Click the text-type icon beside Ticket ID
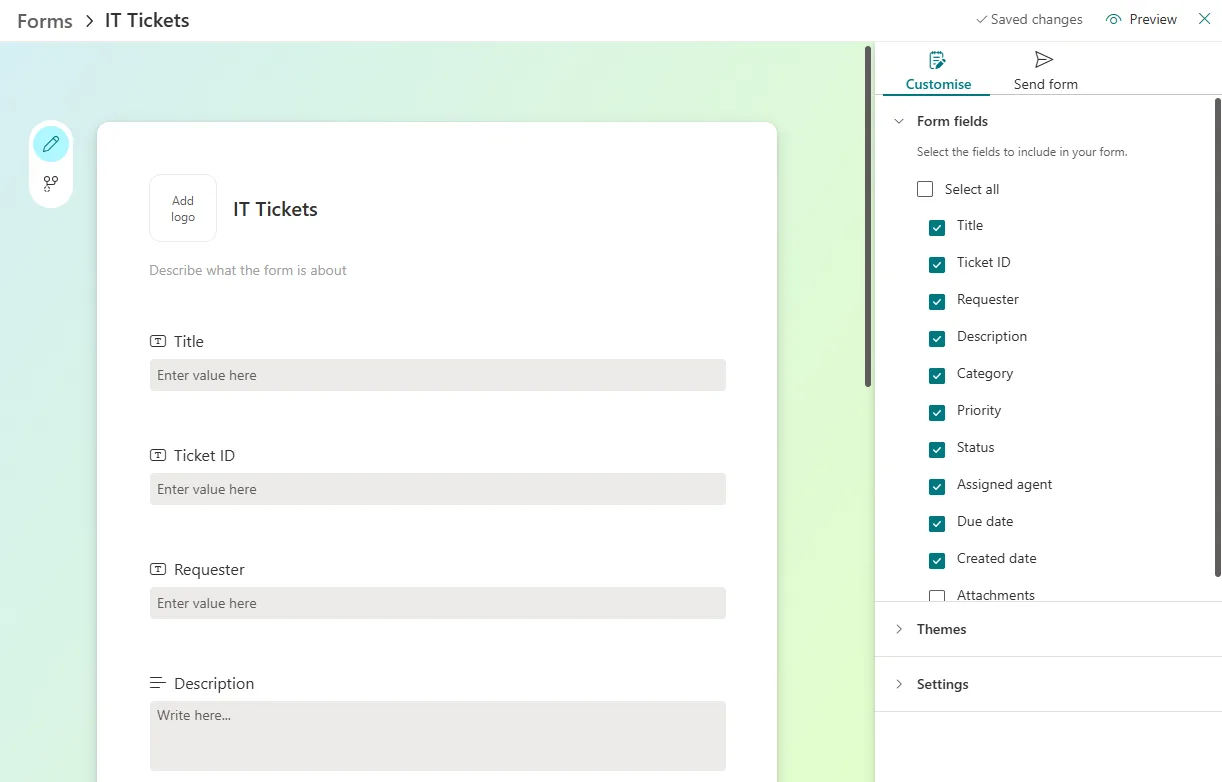 (x=158, y=455)
